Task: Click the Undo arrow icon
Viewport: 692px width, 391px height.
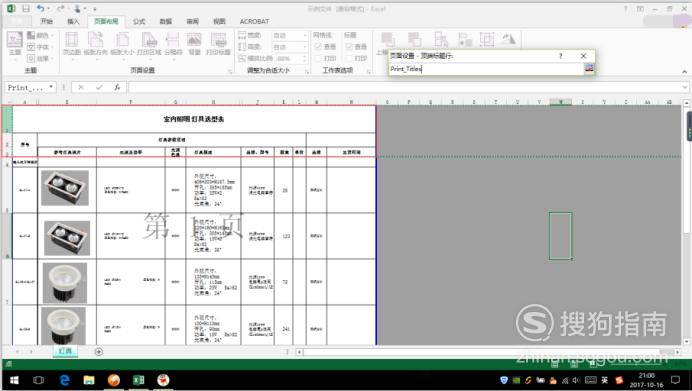Action: tap(41, 8)
